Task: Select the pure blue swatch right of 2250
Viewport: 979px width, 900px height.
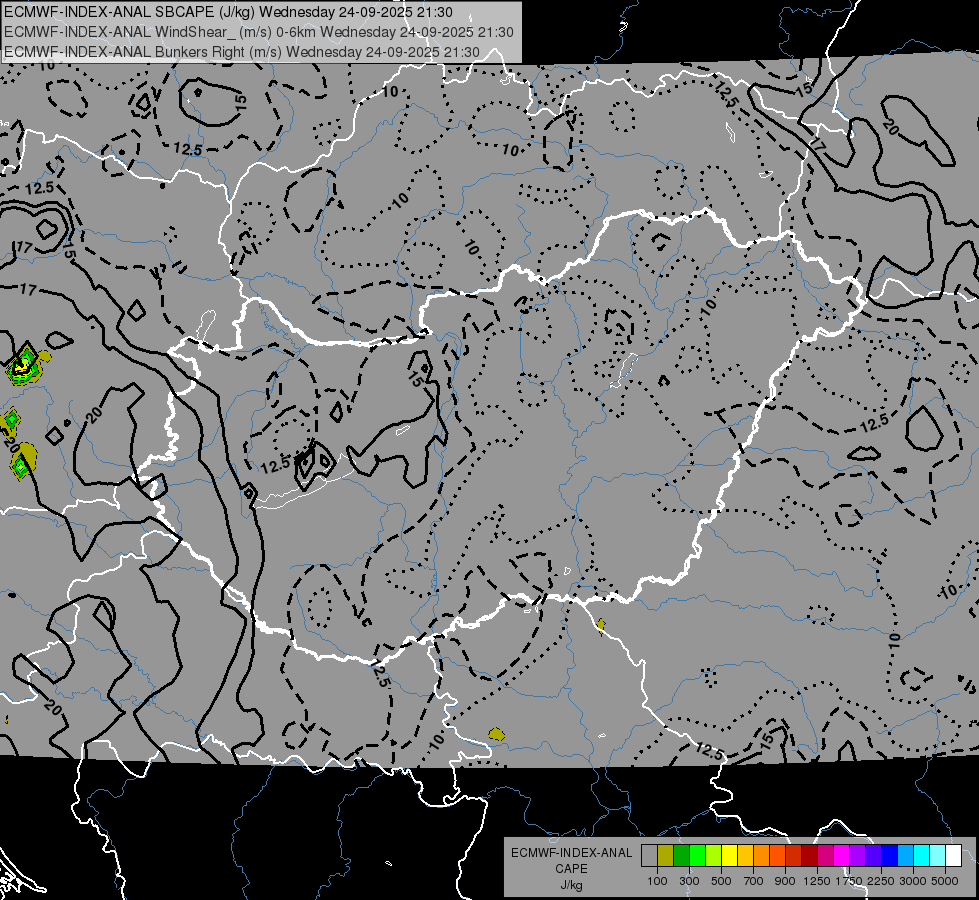Action: [890, 856]
